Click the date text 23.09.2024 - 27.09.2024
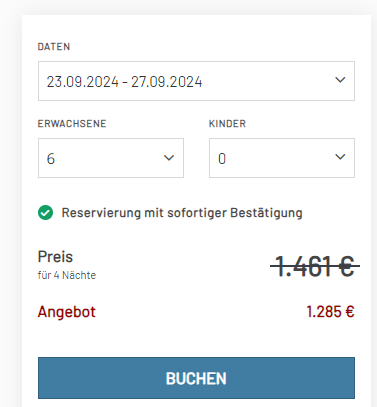 click(x=124, y=82)
